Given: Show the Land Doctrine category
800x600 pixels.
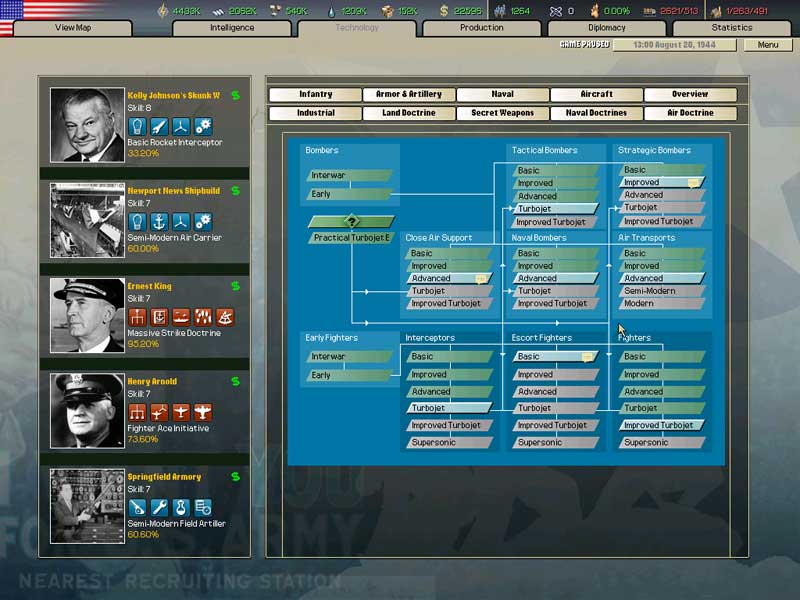Looking at the screenshot, I should 409,113.
